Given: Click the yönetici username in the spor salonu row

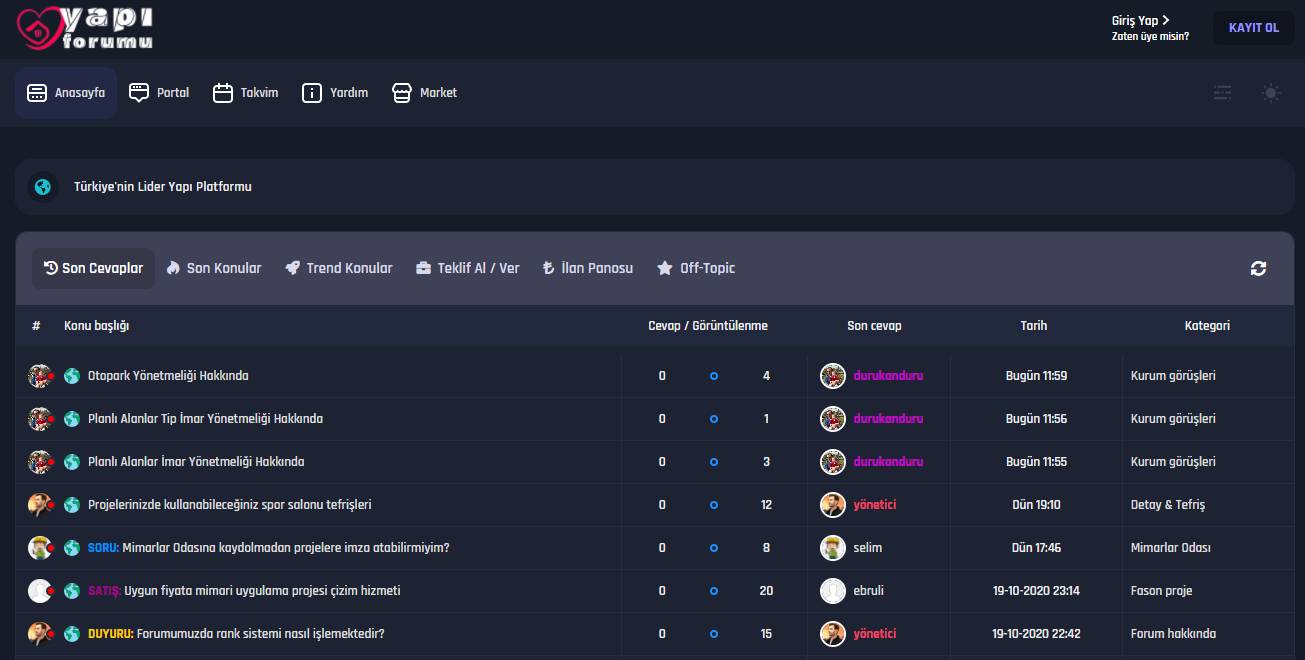Looking at the screenshot, I should [x=874, y=505].
